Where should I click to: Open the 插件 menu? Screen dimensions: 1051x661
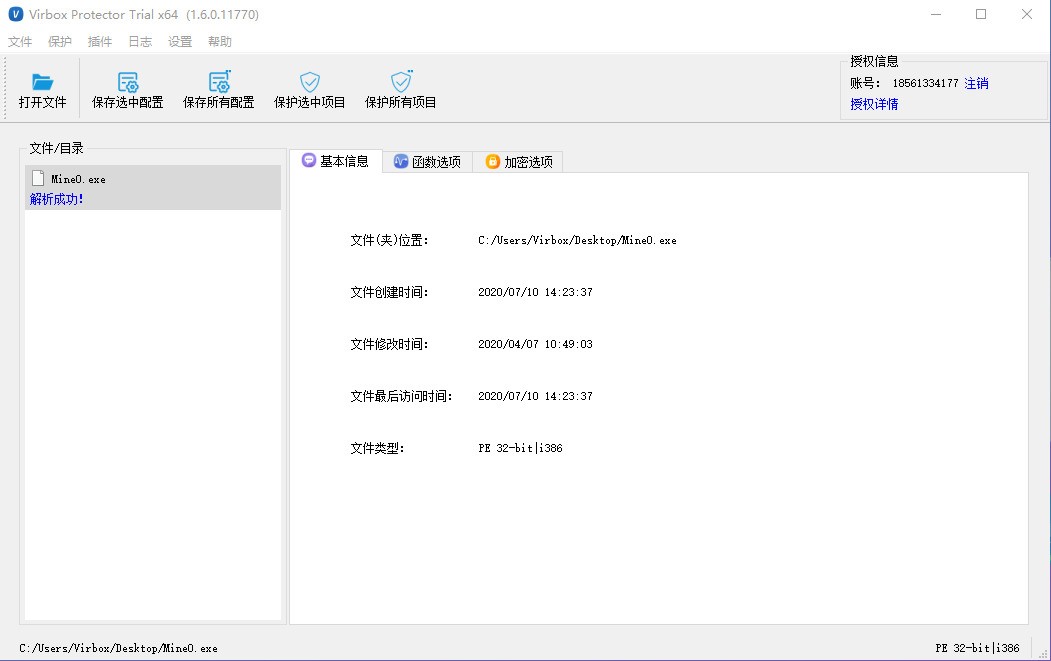(x=99, y=41)
